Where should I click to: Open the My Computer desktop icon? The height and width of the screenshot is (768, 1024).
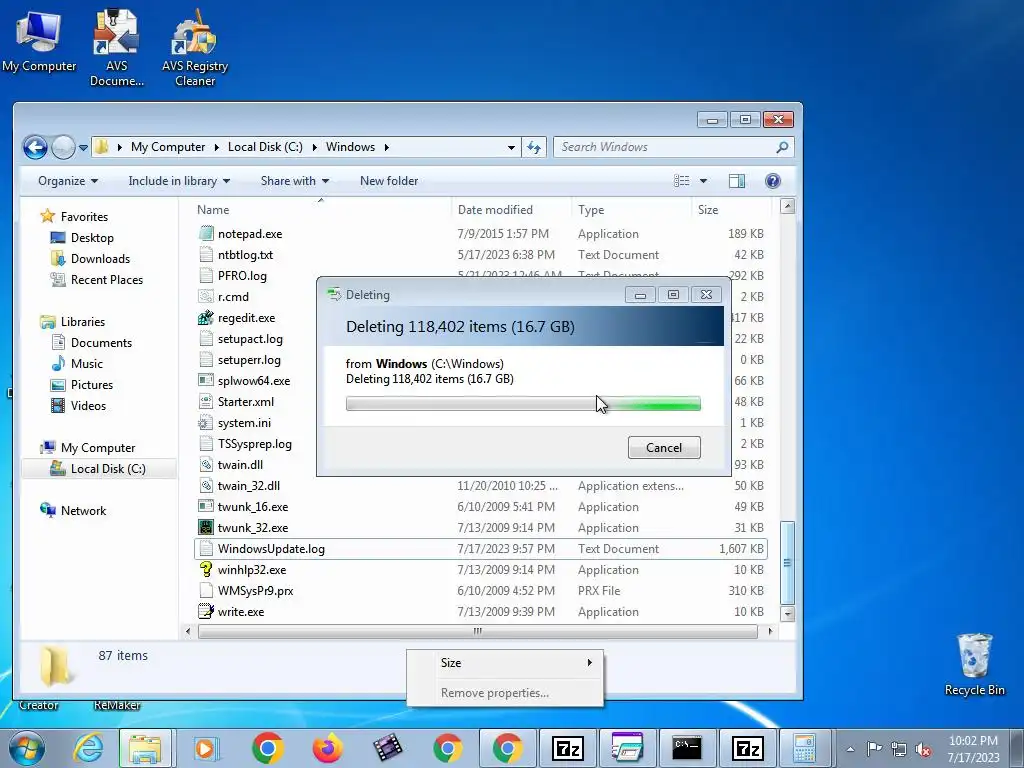[x=39, y=40]
